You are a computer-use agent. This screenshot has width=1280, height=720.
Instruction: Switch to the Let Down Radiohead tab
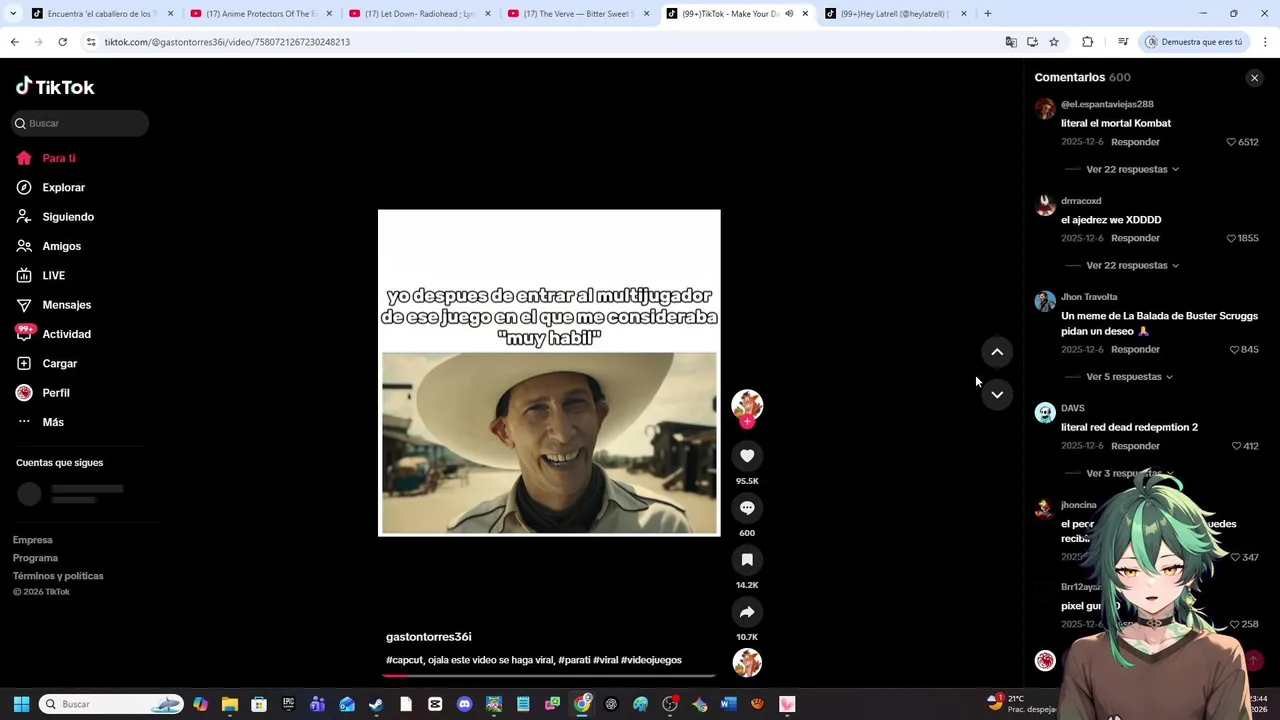pos(418,14)
